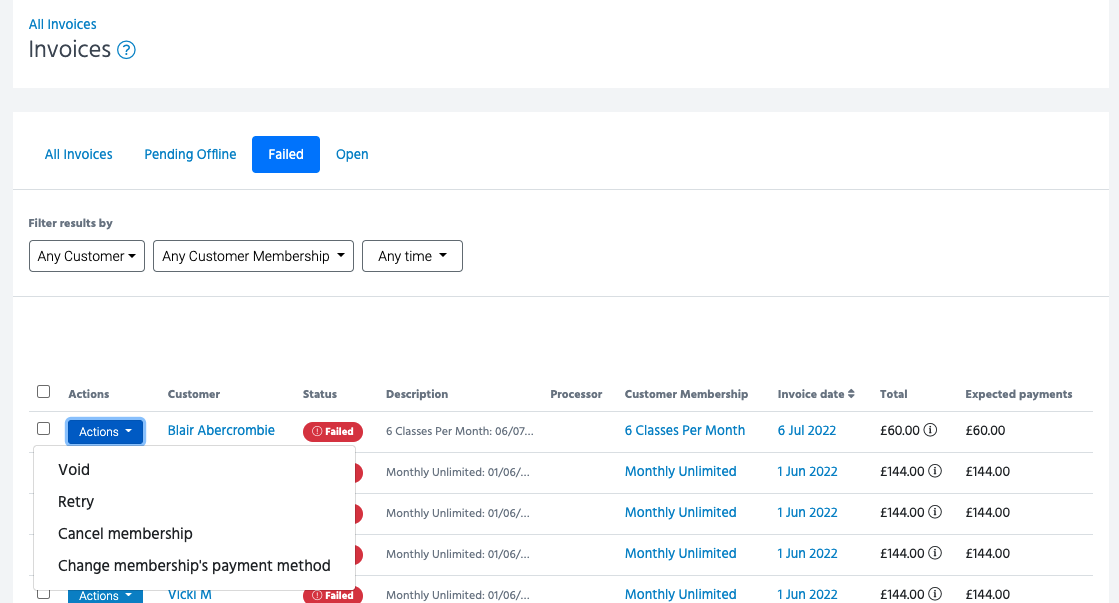The width and height of the screenshot is (1119, 603).
Task: Click the Failed status badge for Blair Abercrombie
Action: pos(333,431)
